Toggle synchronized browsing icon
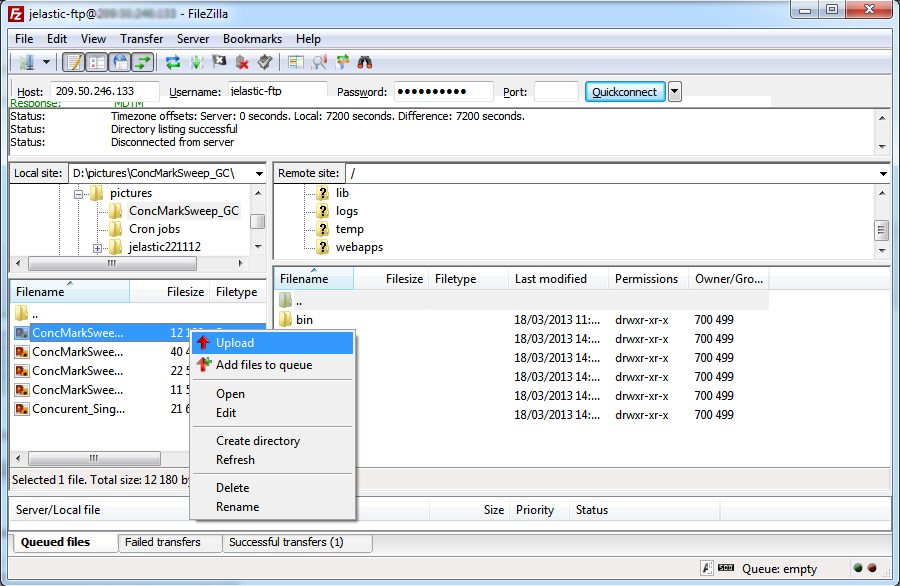Image resolution: width=900 pixels, height=586 pixels. [x=342, y=62]
